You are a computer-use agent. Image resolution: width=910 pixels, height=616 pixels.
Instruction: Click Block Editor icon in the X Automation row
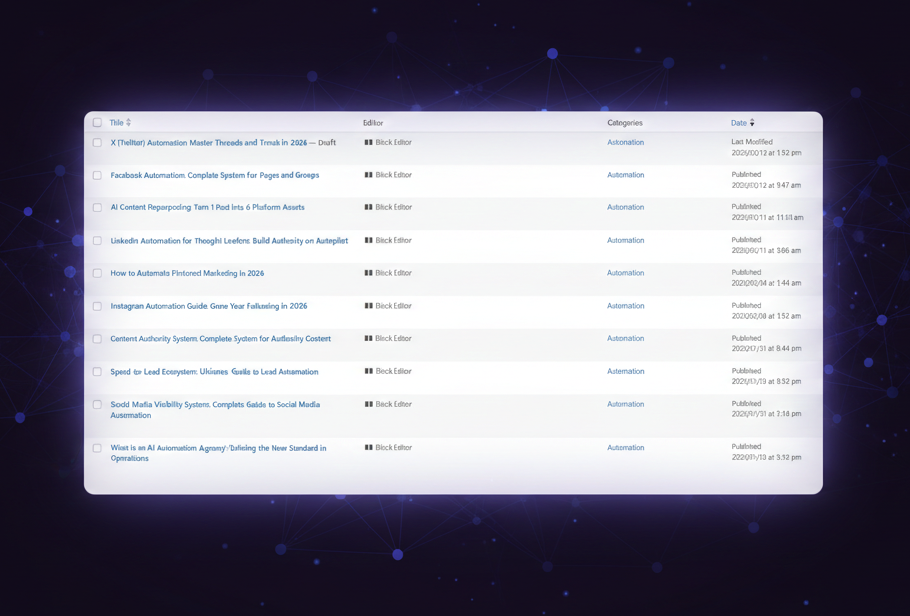[368, 142]
